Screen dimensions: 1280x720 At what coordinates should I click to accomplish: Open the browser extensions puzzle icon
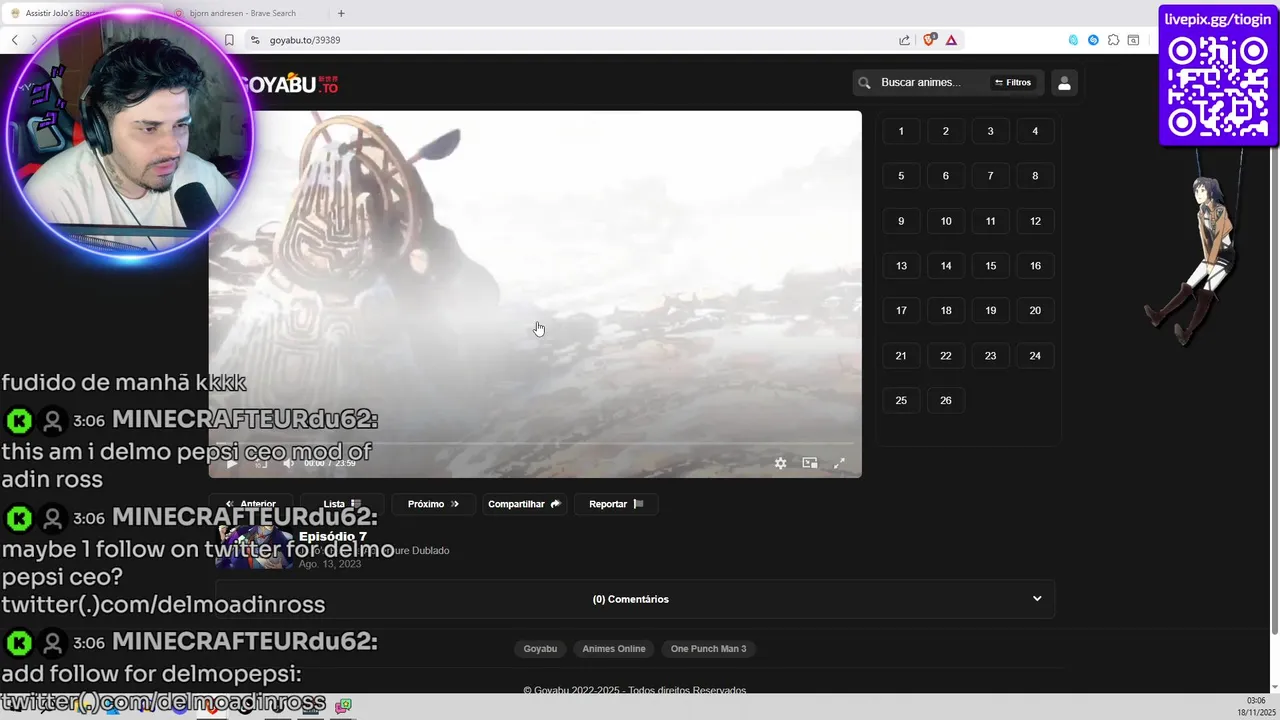point(1113,40)
